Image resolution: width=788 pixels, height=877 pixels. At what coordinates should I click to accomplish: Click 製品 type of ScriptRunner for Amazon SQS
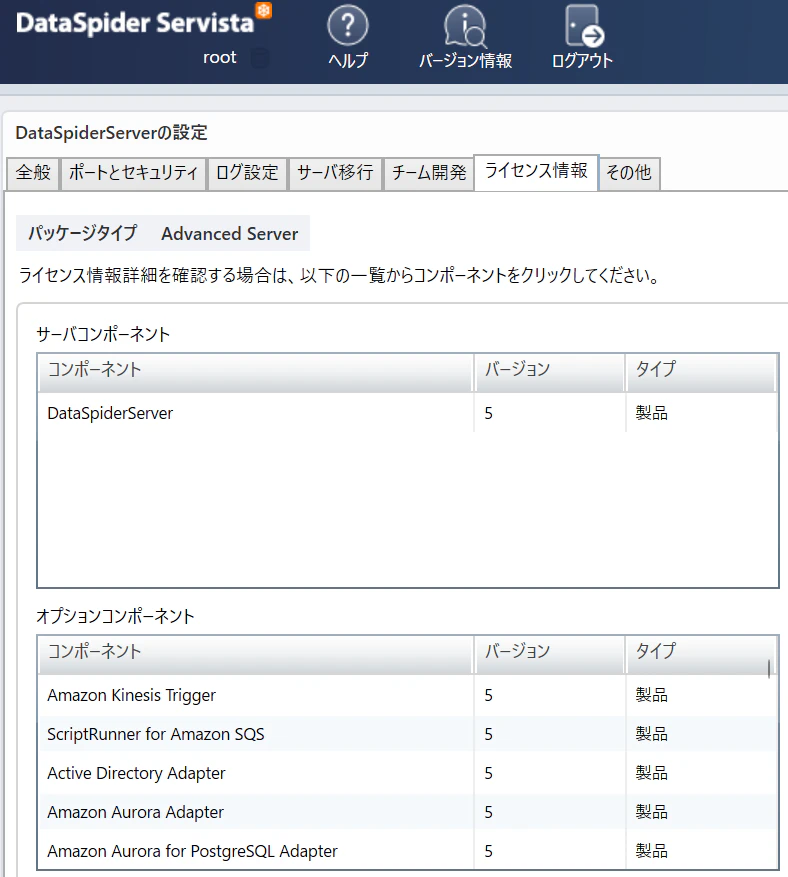652,734
